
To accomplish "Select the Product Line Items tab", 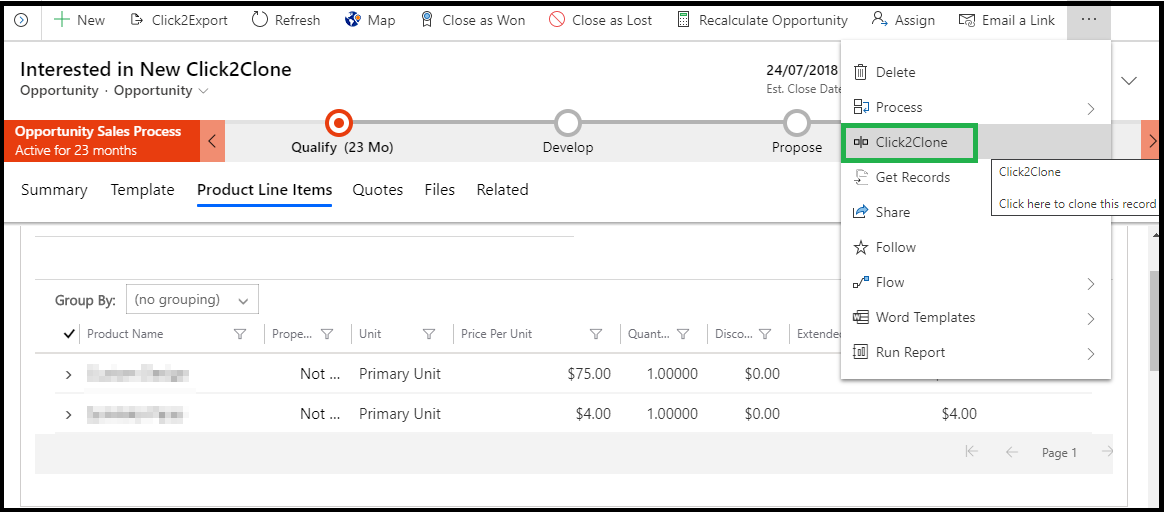I will [264, 190].
